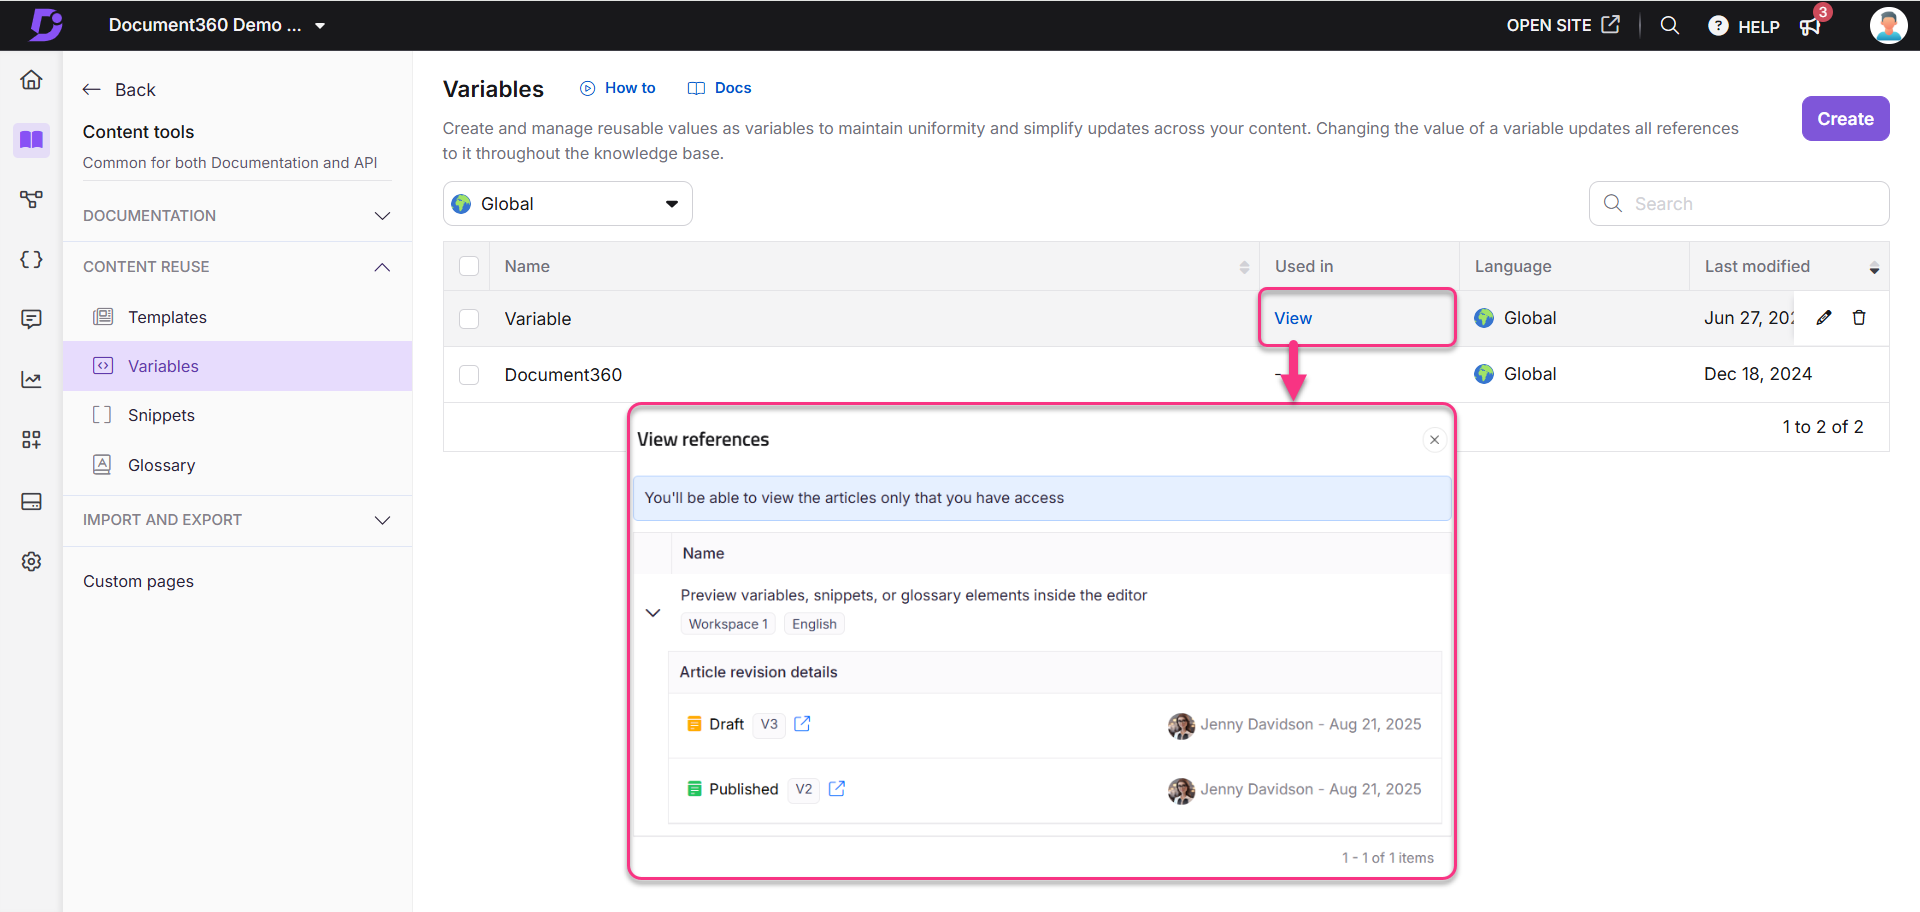This screenshot has width=1920, height=912.
Task: Sort by Last modified column arrows
Action: click(x=1874, y=267)
